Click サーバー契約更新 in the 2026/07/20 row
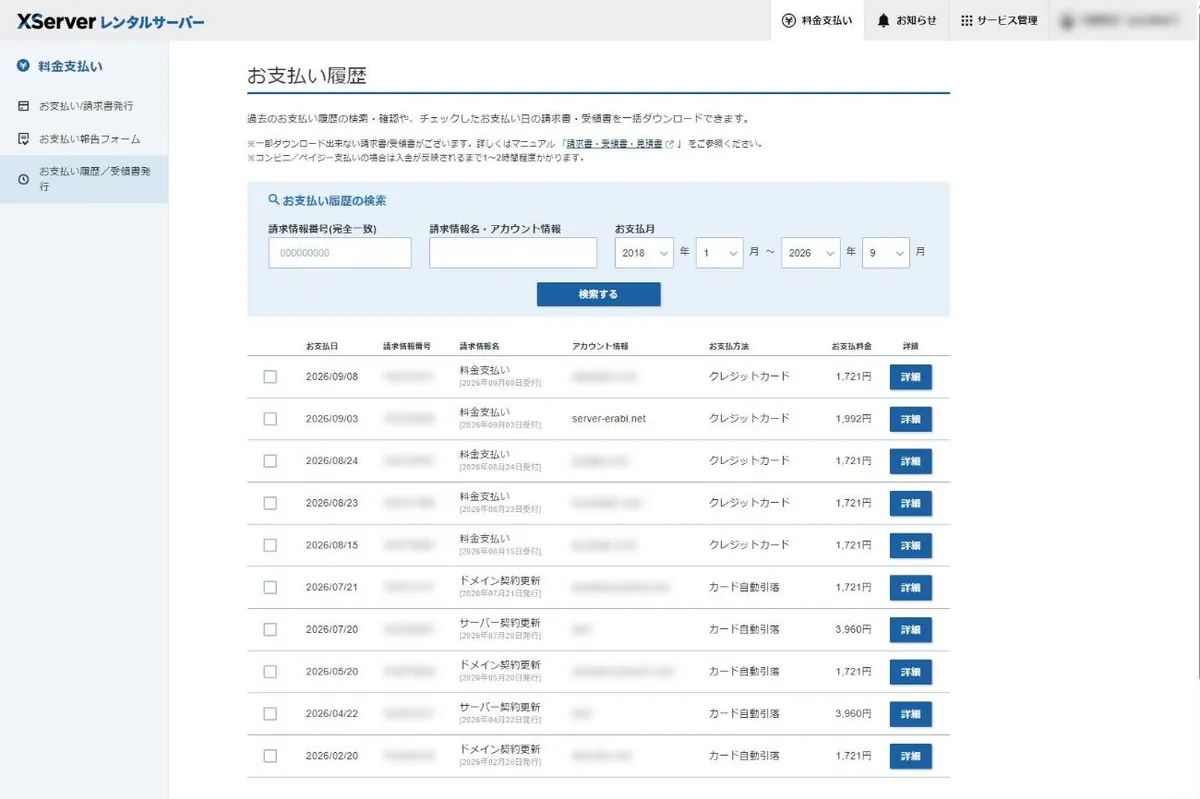1200x799 pixels. pos(500,622)
